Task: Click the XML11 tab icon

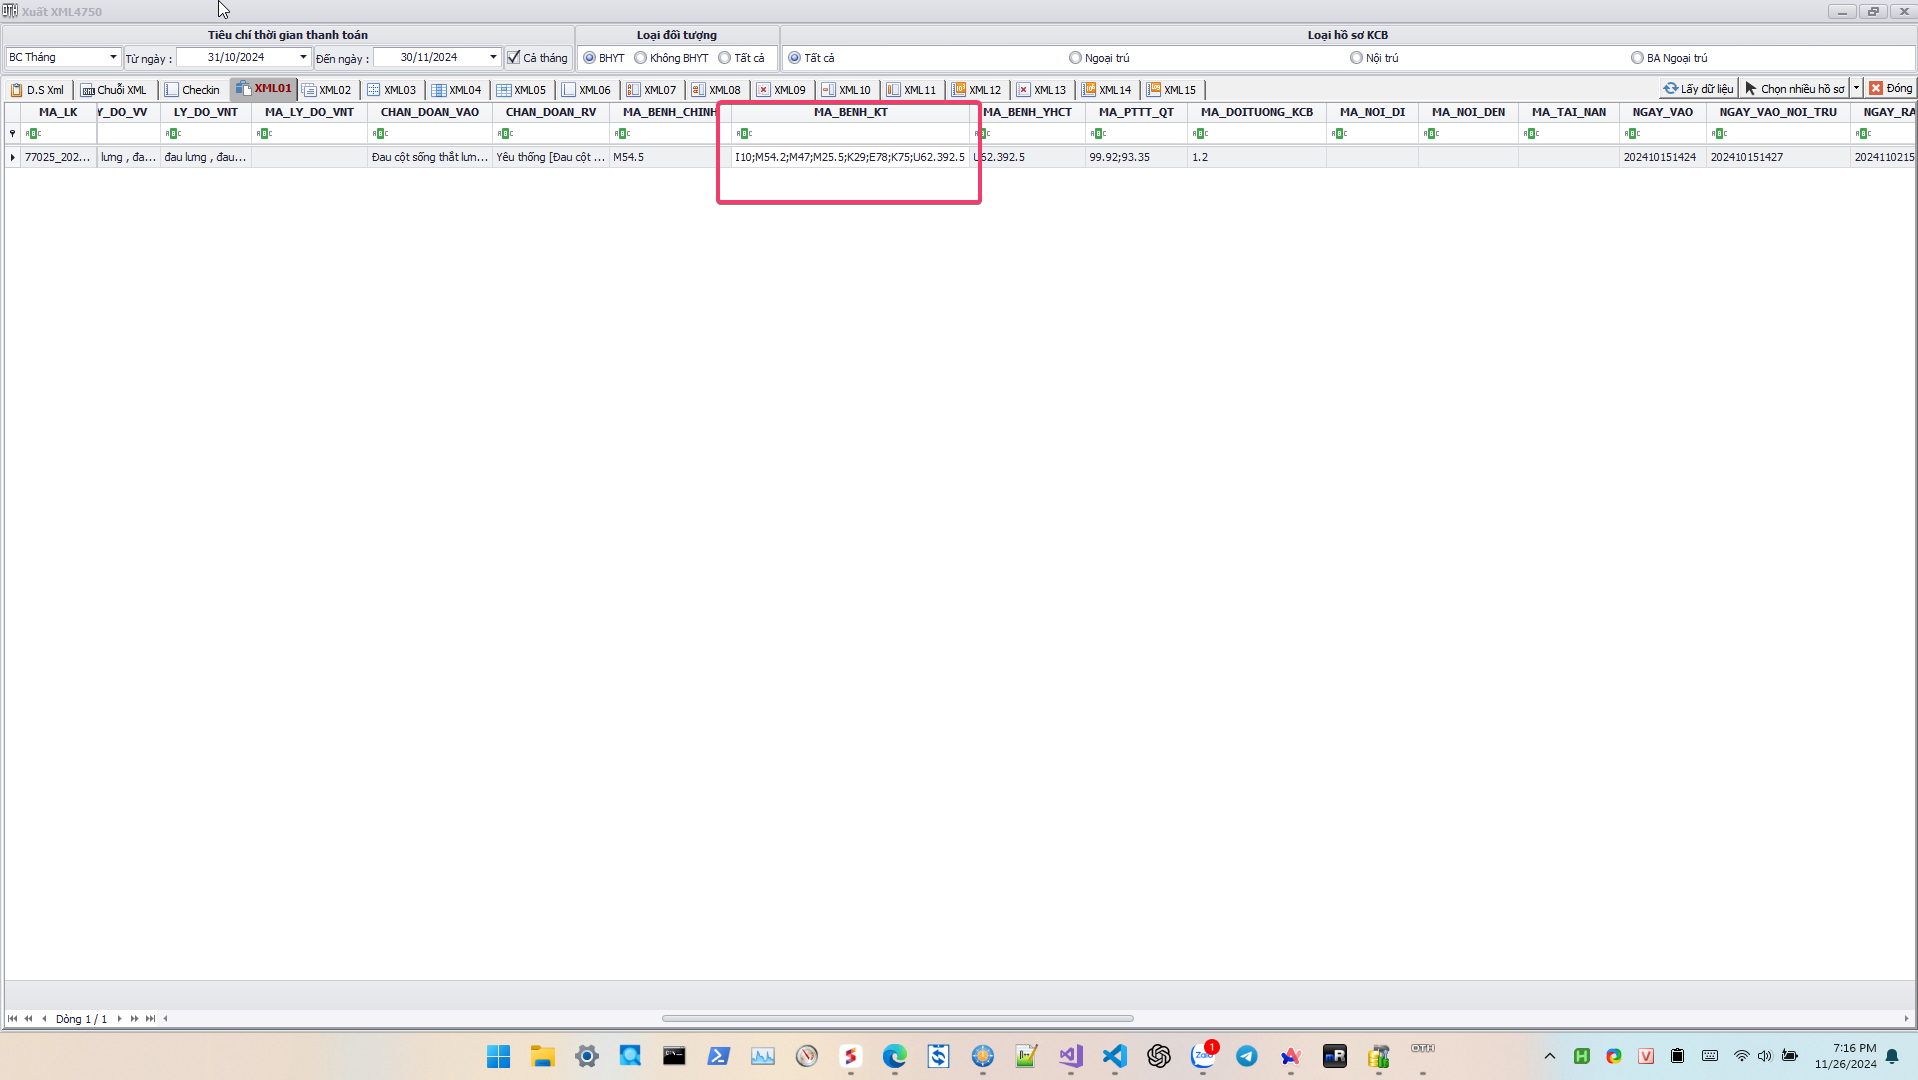Action: coord(894,90)
